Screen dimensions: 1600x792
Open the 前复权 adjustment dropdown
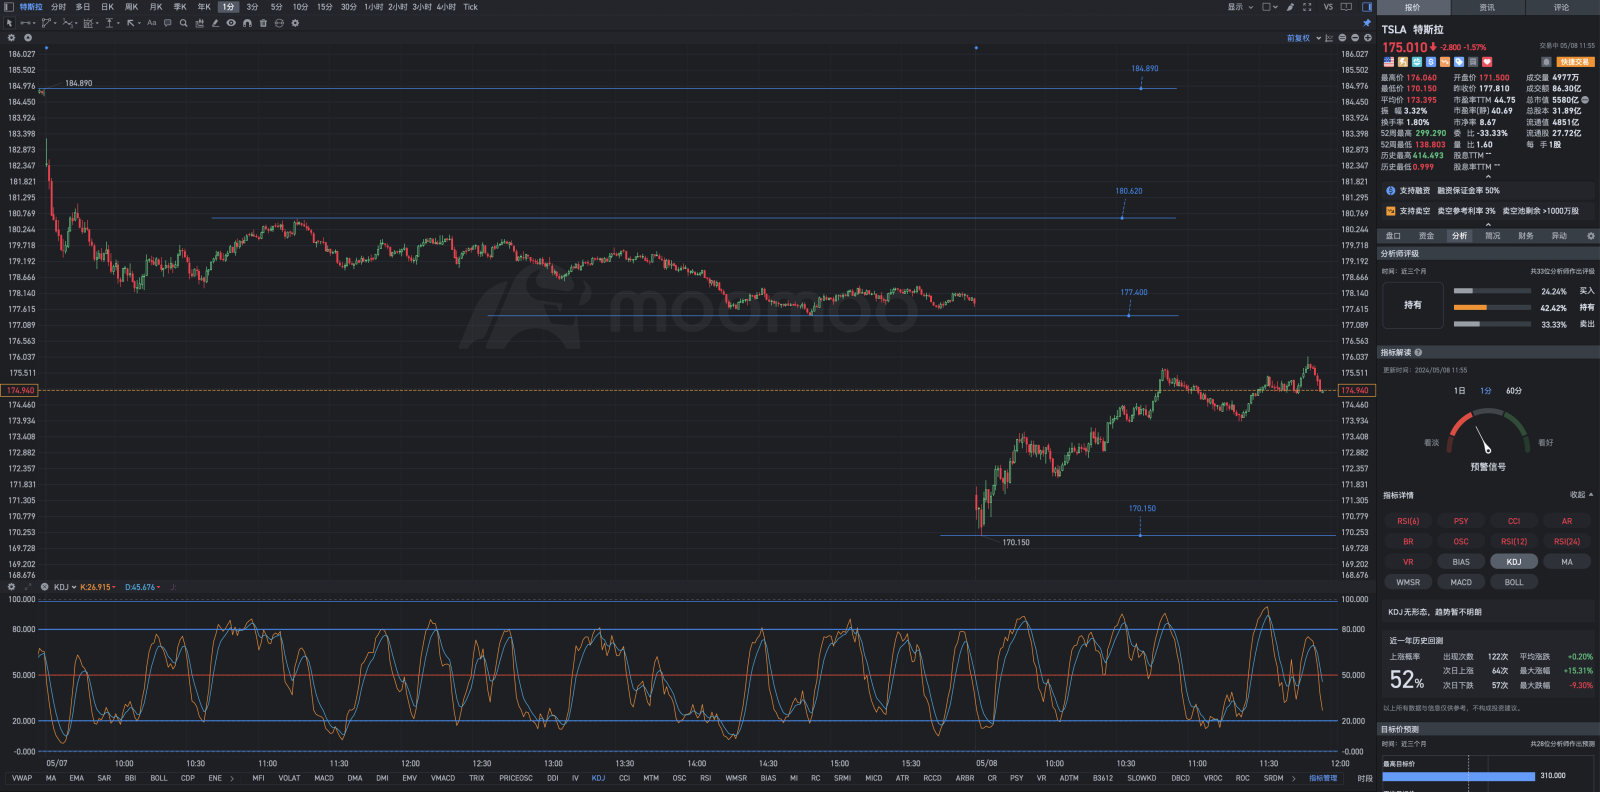1304,38
